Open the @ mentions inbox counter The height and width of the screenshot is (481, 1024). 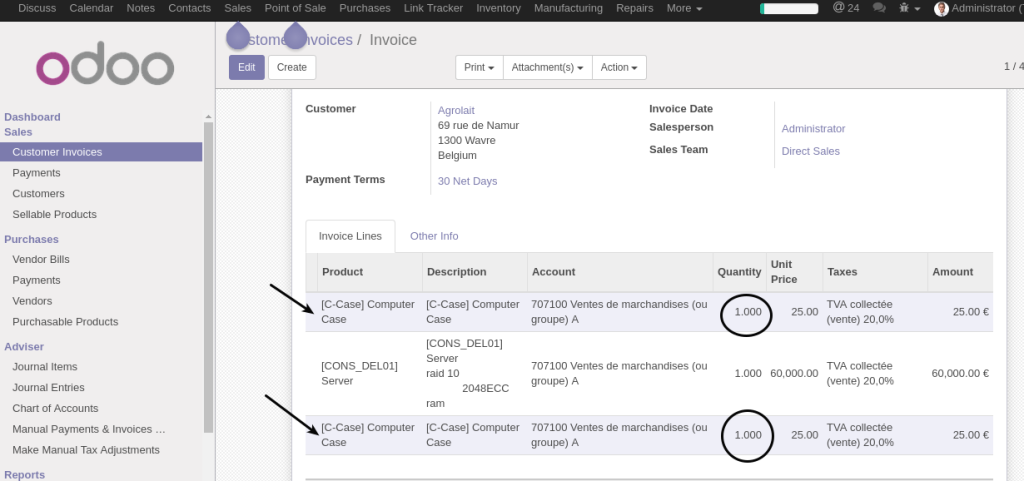[x=845, y=8]
